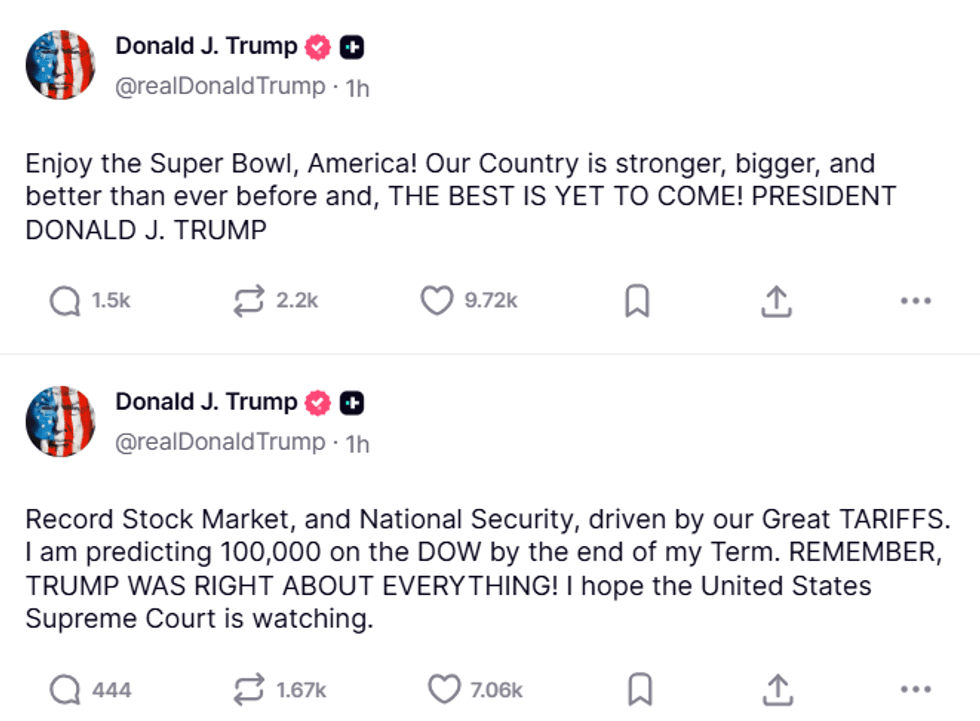Like the Stock Market post
The width and height of the screenshot is (980, 721).
point(444,689)
